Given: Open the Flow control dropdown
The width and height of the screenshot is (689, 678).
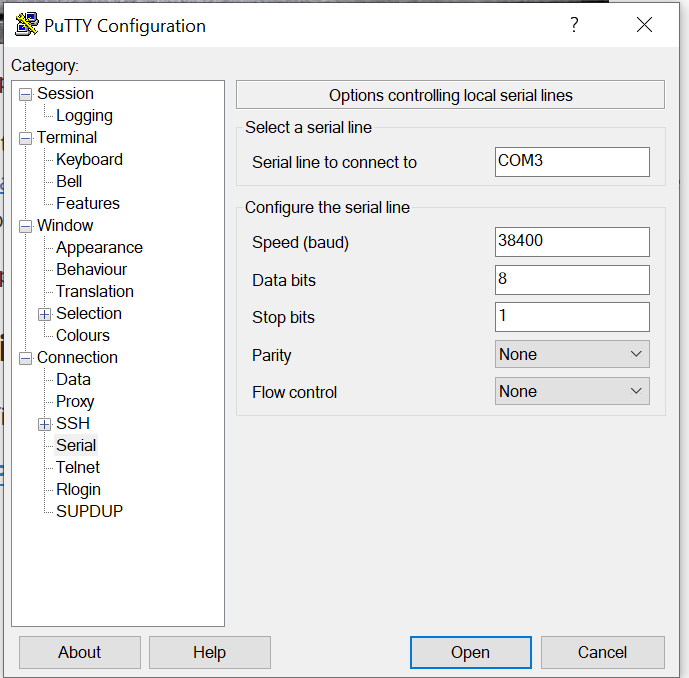Looking at the screenshot, I should coord(572,391).
